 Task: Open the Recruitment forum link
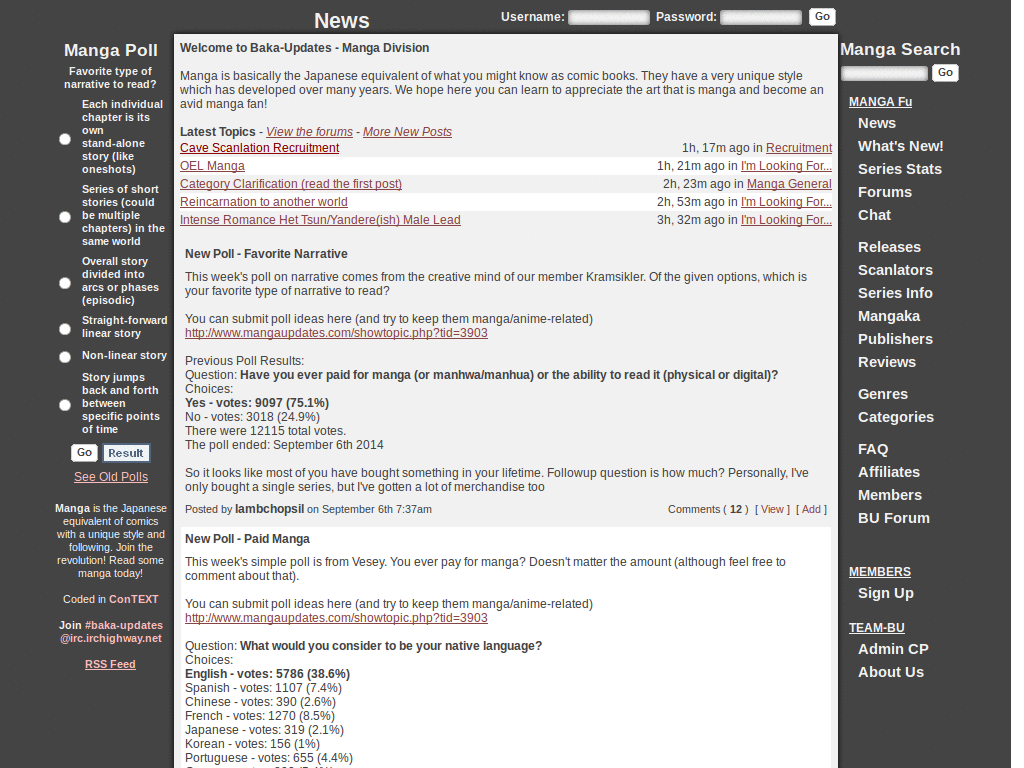click(x=799, y=148)
